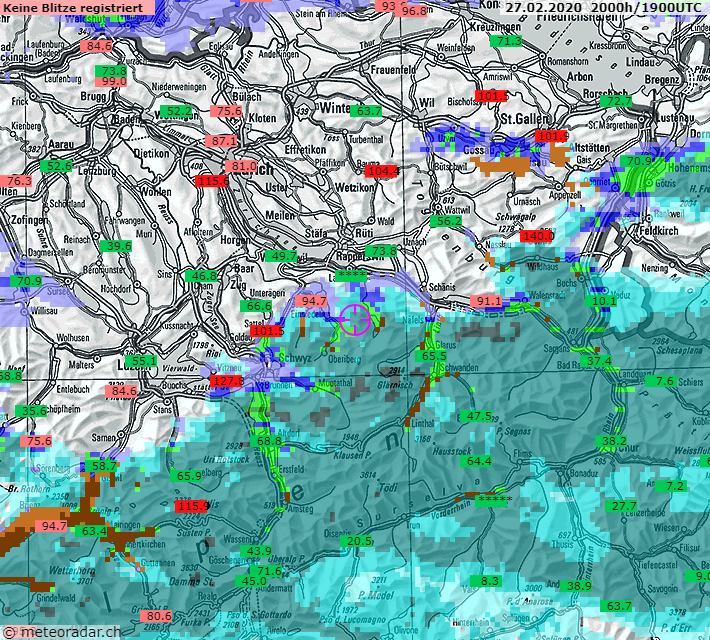Click the green 43.9 value near Wassen
Image resolution: width=710 pixels, height=640 pixels.
(256, 551)
